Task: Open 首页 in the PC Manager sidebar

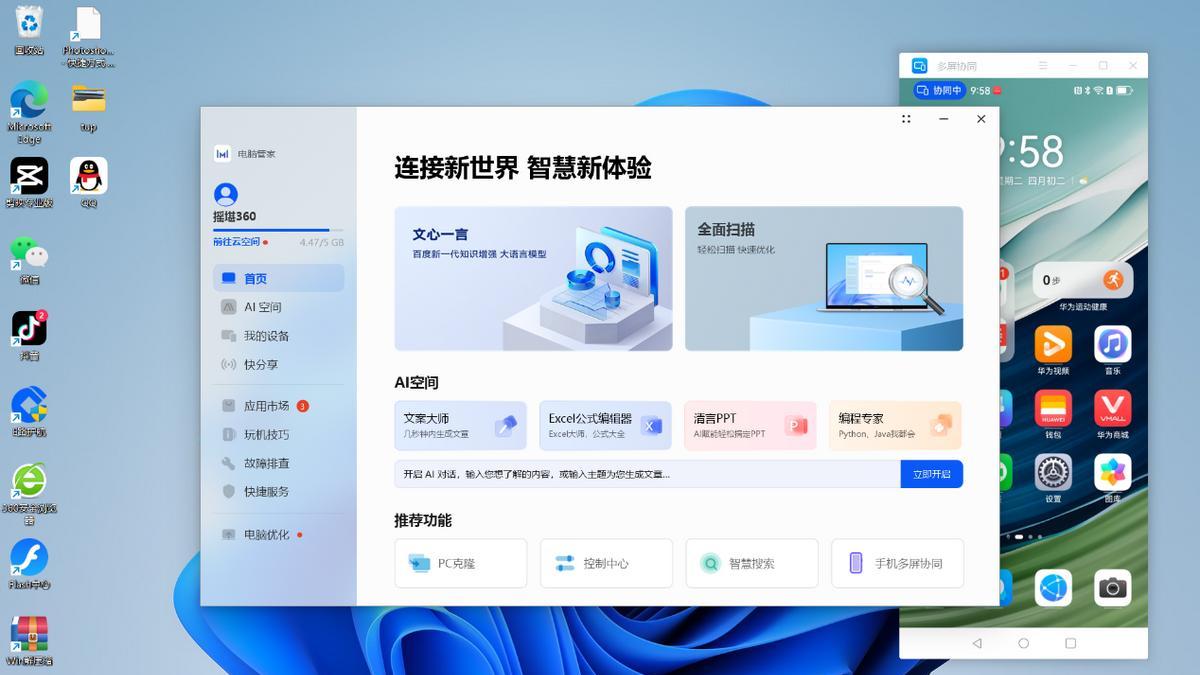Action: pyautogui.click(x=278, y=278)
